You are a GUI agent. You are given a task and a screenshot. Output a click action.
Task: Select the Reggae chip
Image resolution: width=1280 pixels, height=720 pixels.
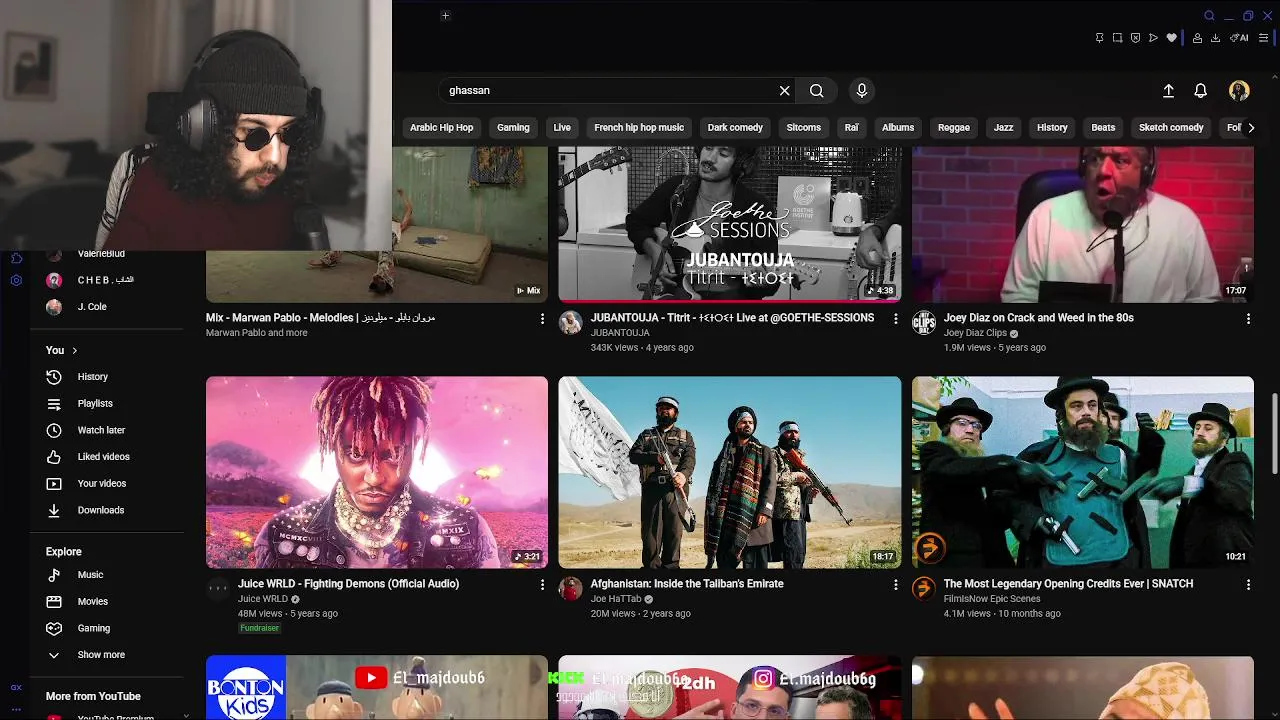click(953, 127)
